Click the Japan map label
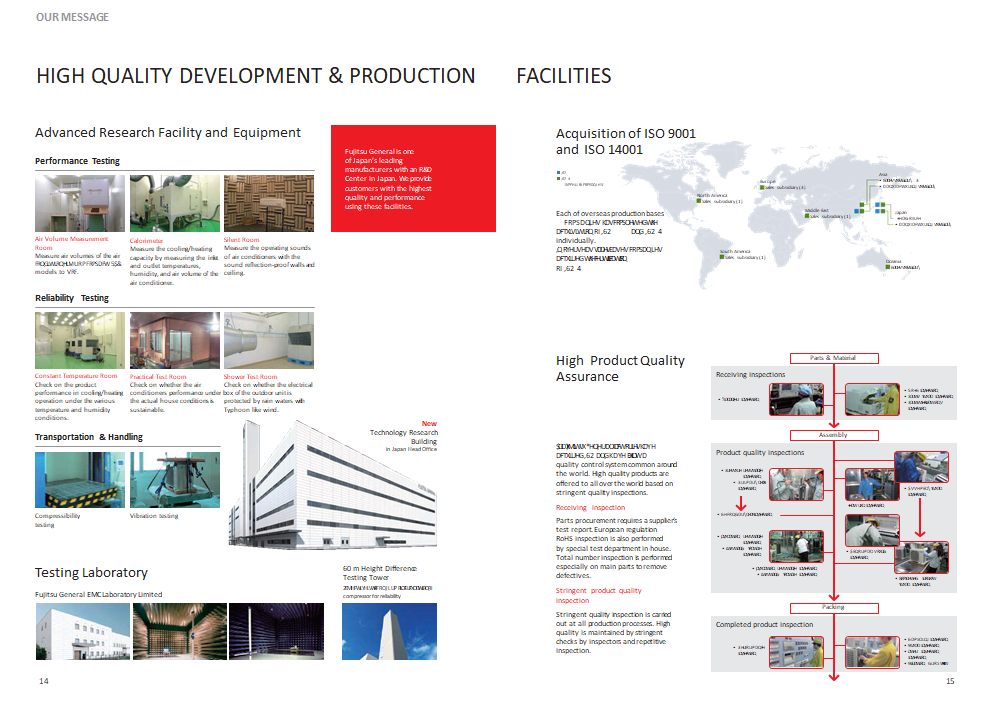This screenshot has width=993, height=702. (x=901, y=212)
